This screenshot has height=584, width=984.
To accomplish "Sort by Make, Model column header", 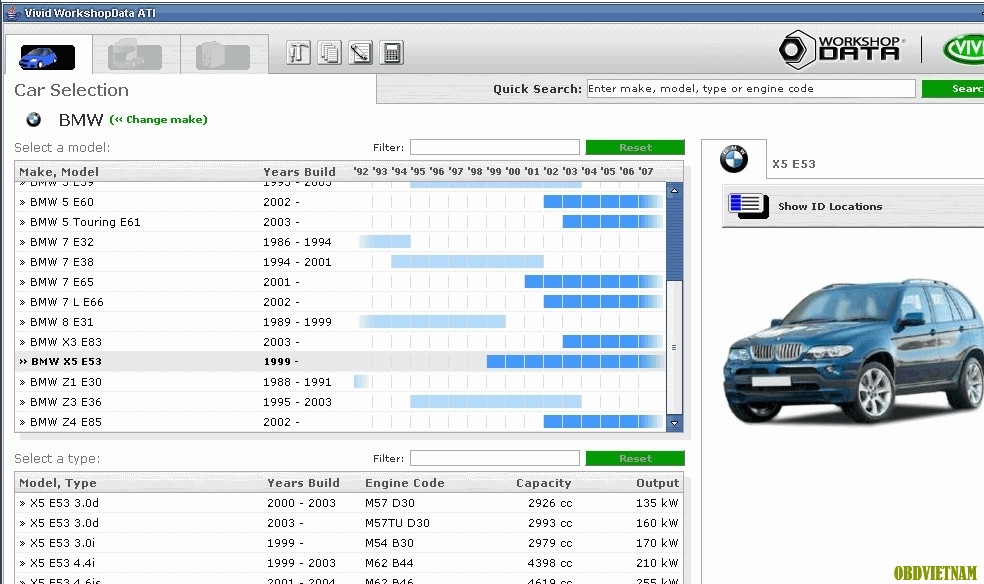I will (59, 172).
